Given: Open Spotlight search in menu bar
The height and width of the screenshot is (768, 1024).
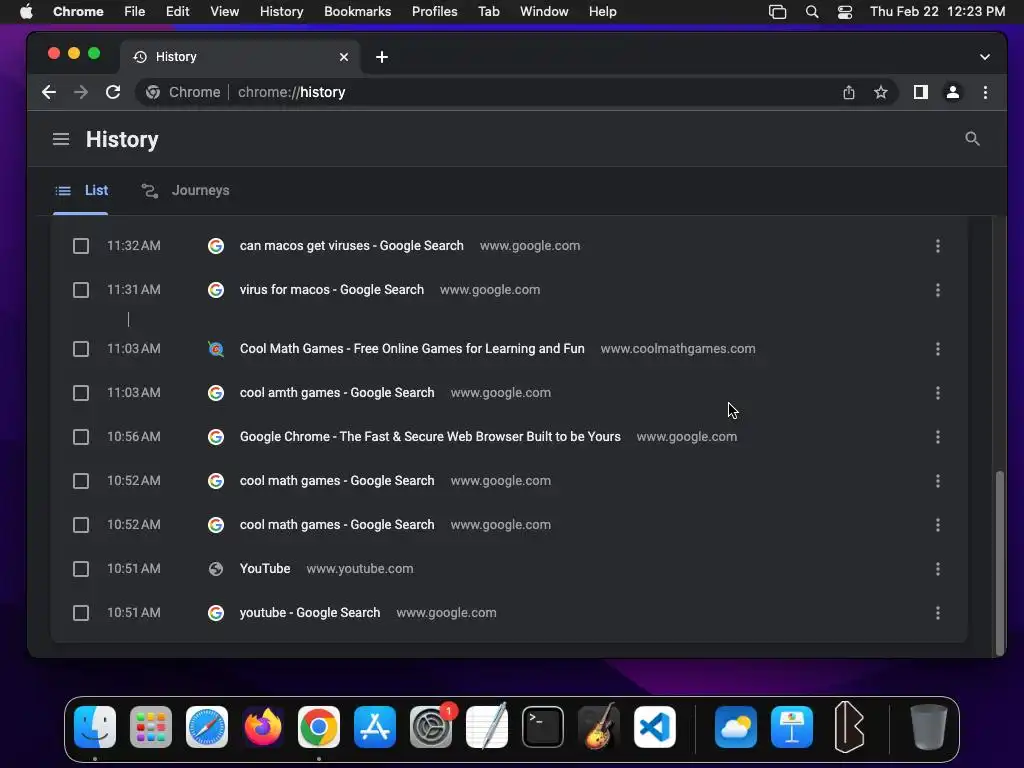Looking at the screenshot, I should point(812,12).
